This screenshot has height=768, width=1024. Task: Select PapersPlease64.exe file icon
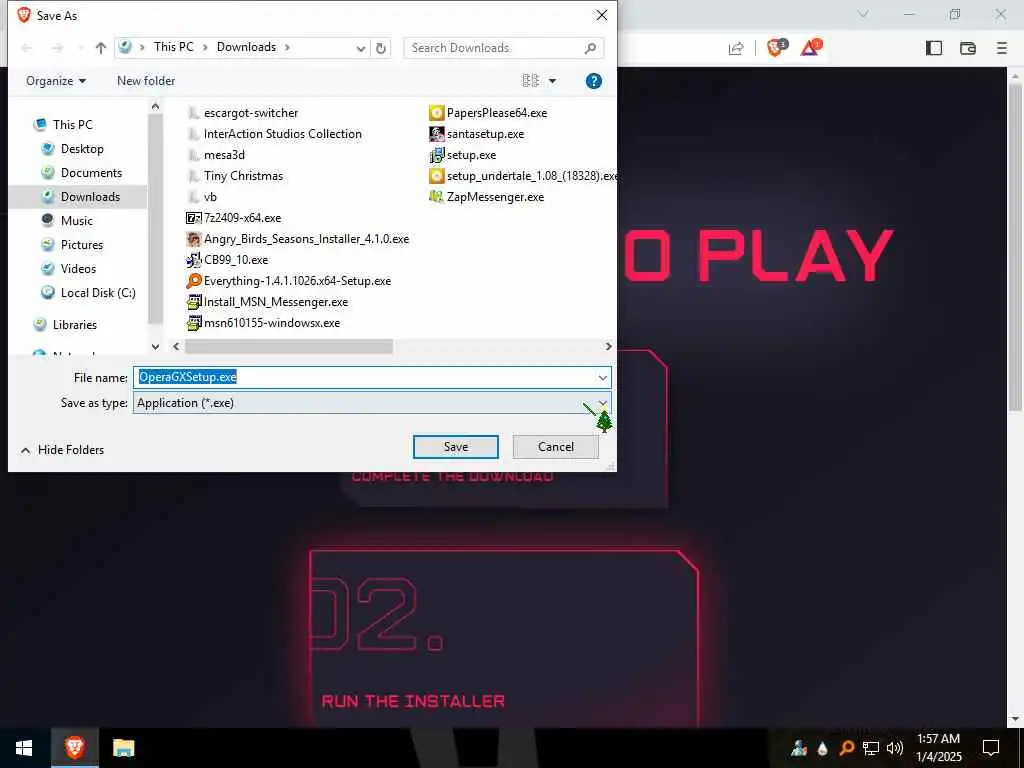click(x=436, y=113)
